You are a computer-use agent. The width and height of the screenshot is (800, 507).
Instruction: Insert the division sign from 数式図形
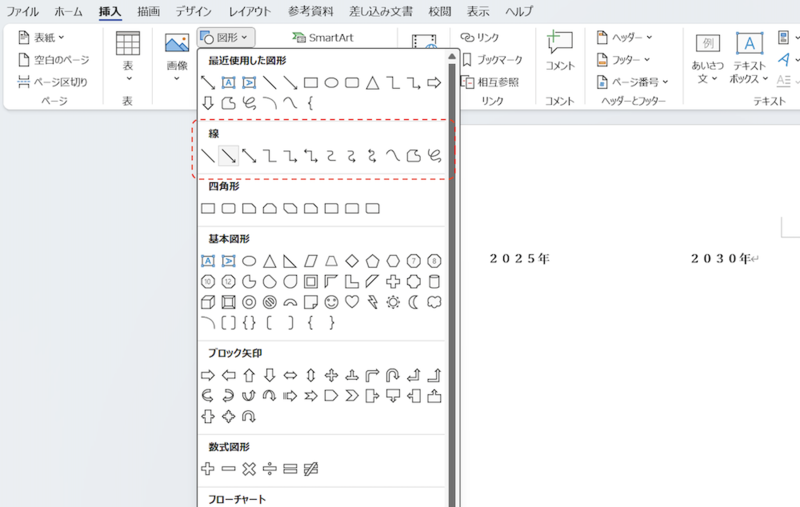coord(269,468)
